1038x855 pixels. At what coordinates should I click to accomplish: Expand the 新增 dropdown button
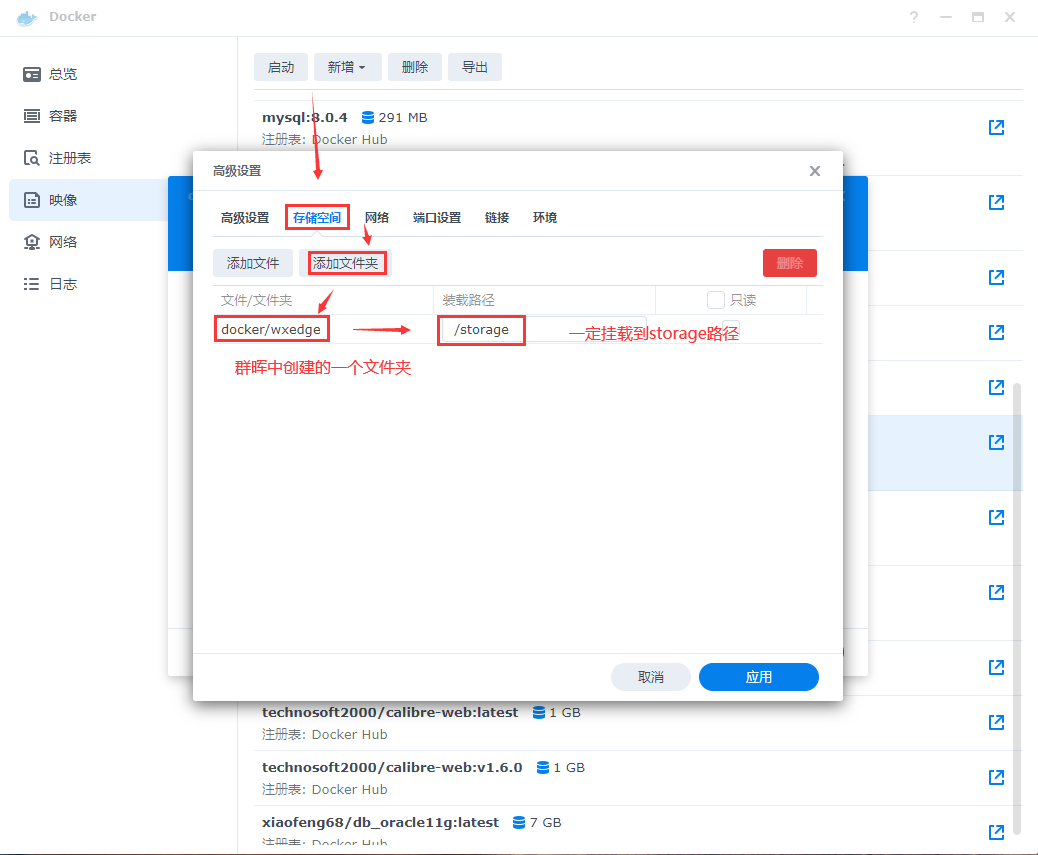click(346, 67)
